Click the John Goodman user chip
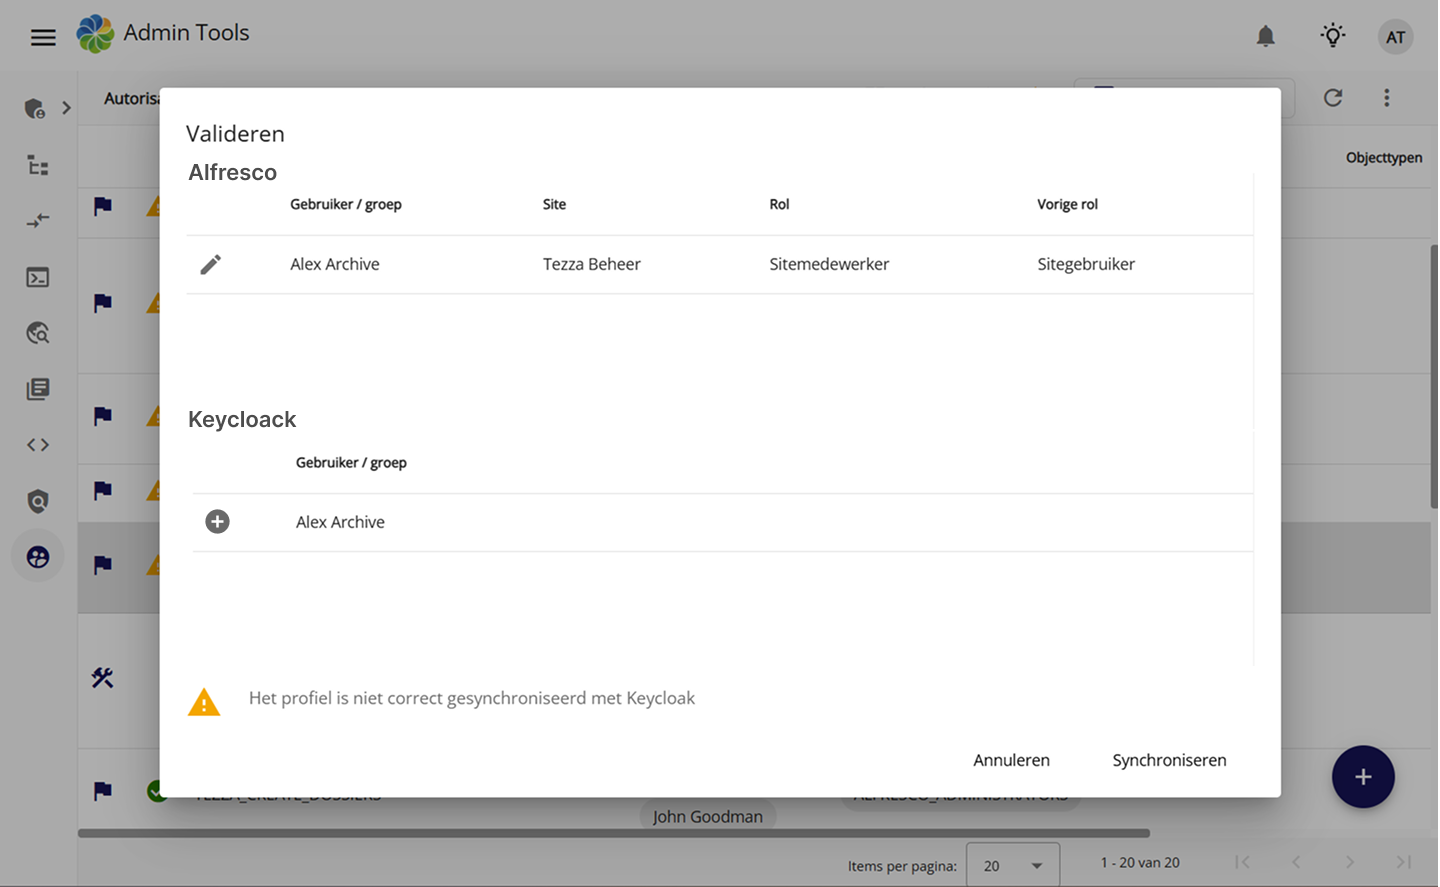The image size is (1440, 887). 707,817
